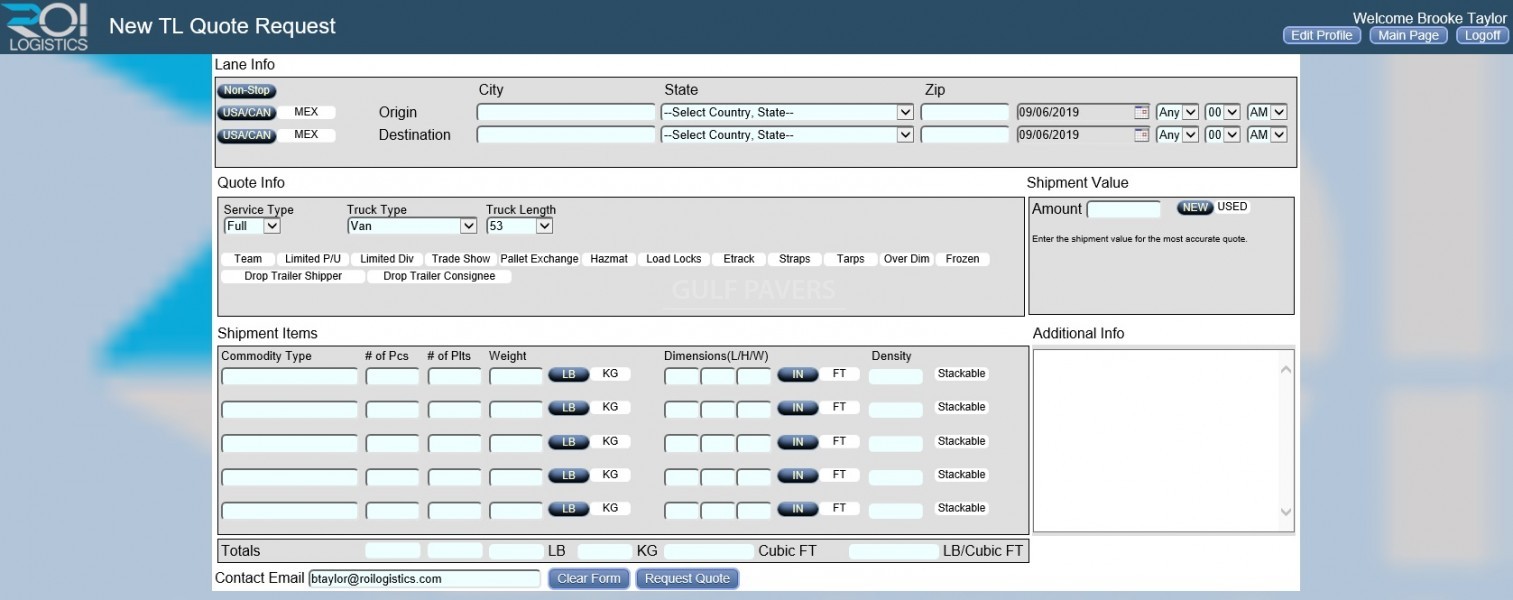Click the first row Weight field
The image size is (1513, 600).
[x=516, y=376]
